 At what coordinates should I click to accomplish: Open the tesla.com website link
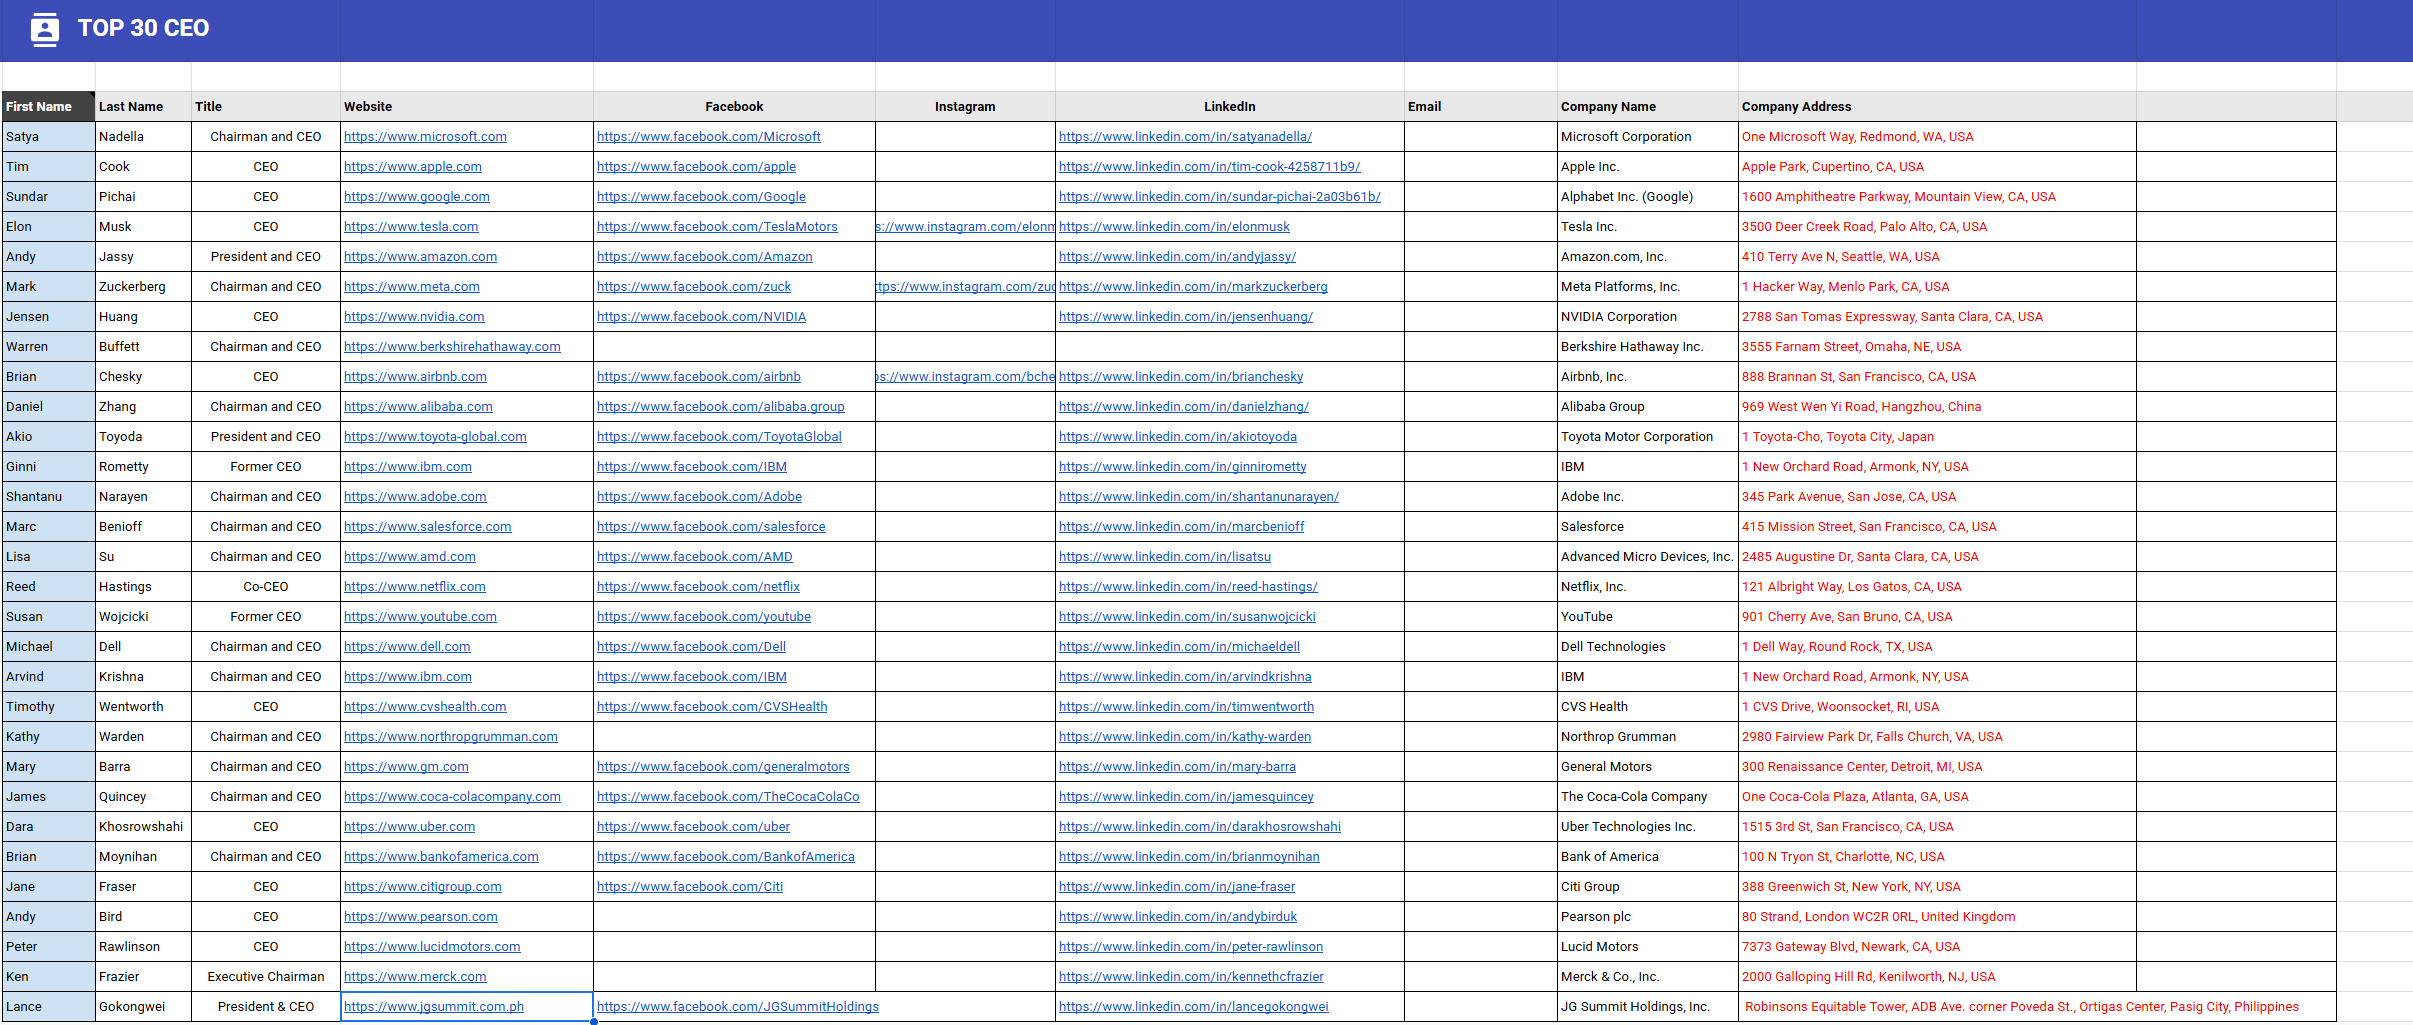click(411, 227)
